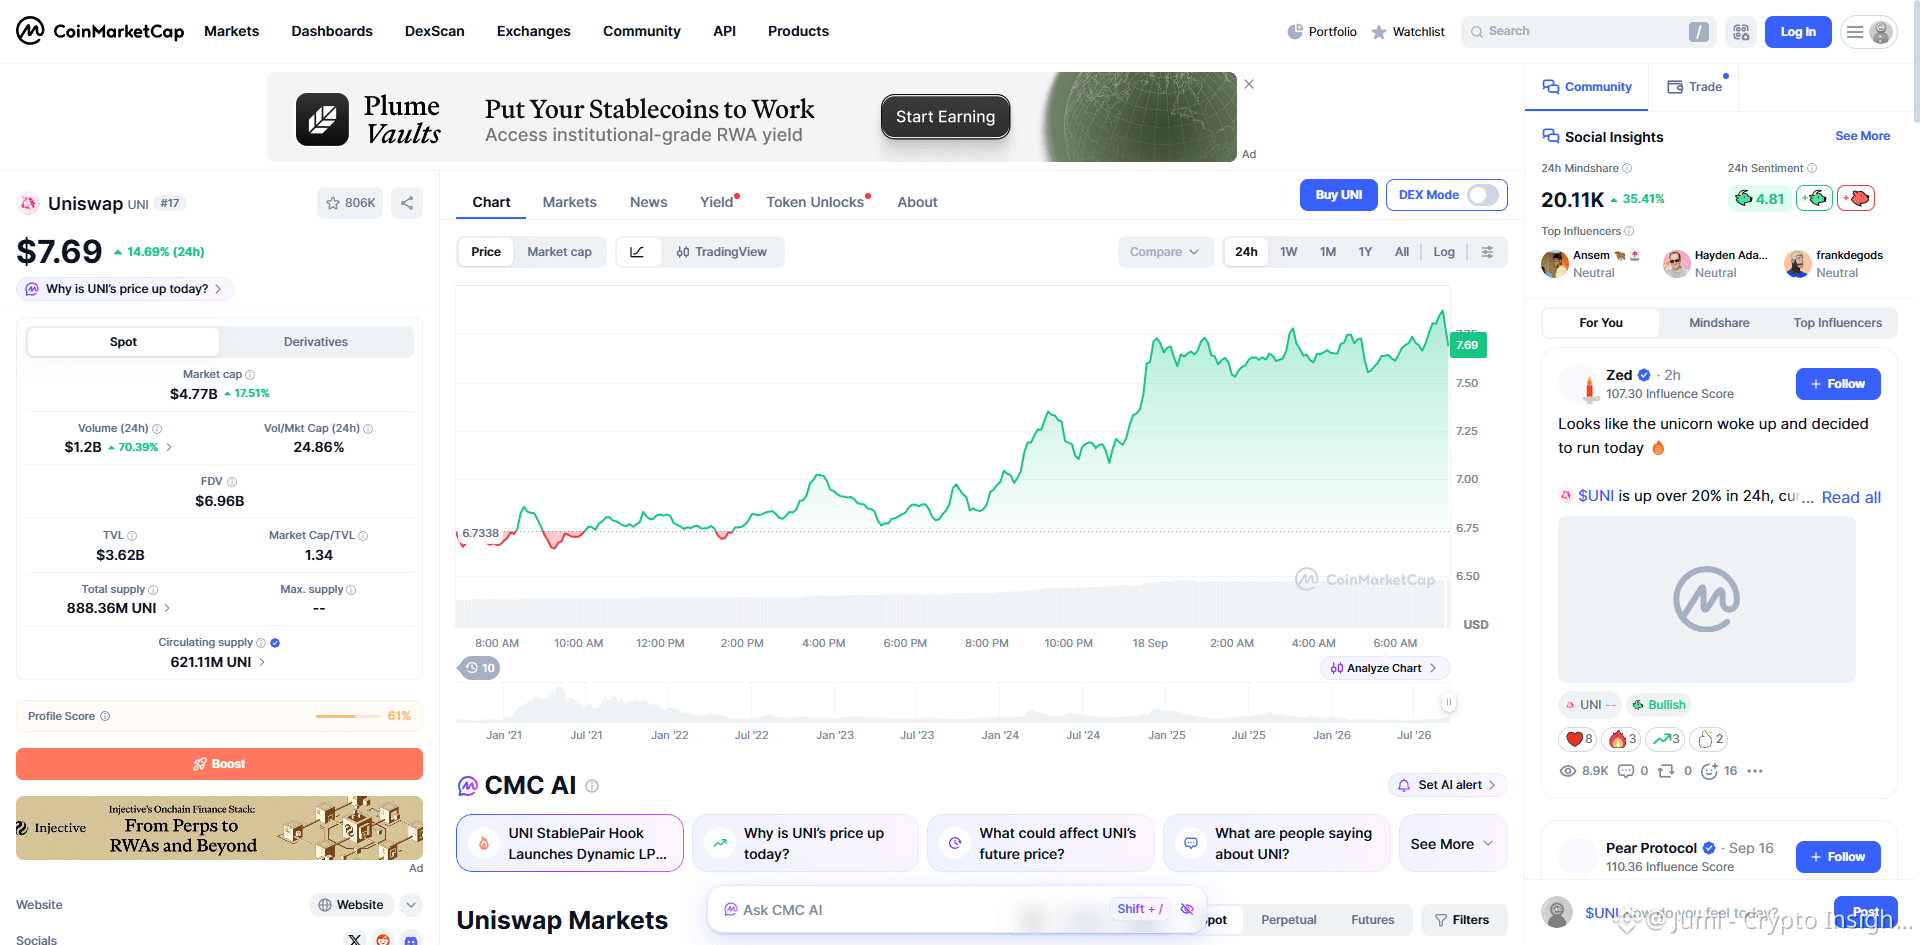Click the bullish green sentiment vote icon

coord(1814,198)
